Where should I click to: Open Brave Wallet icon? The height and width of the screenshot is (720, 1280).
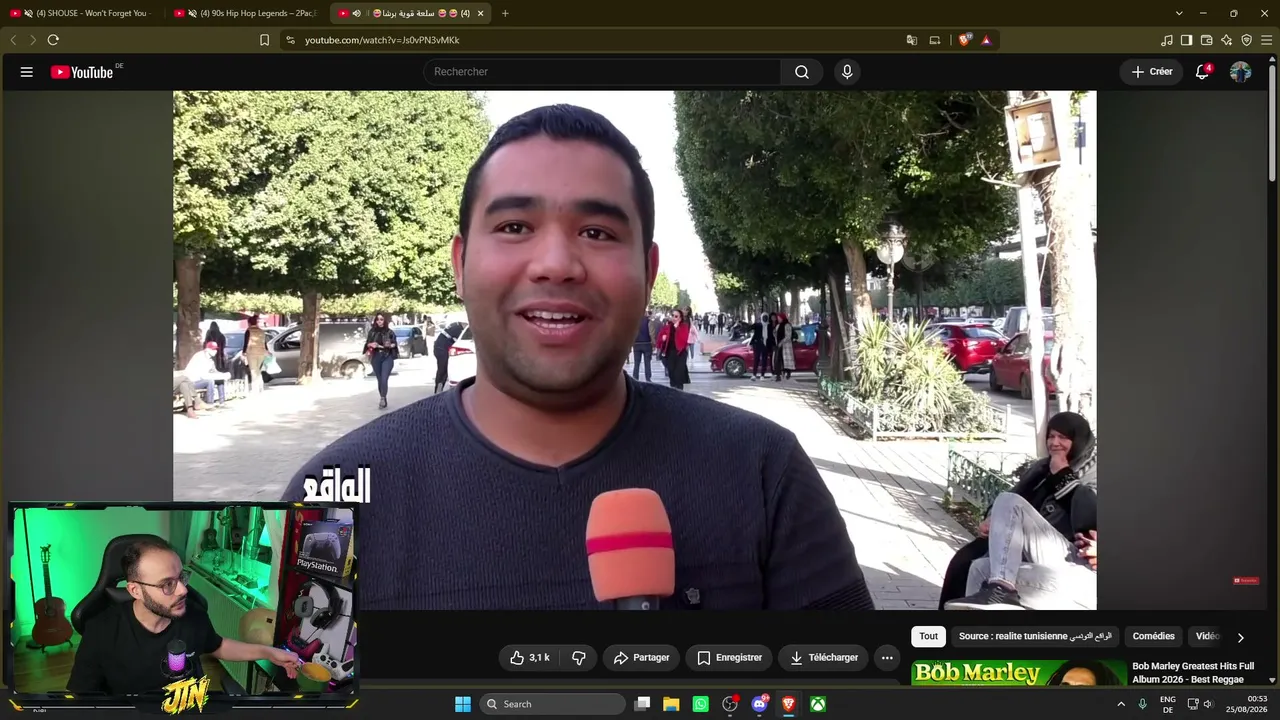pos(1206,40)
